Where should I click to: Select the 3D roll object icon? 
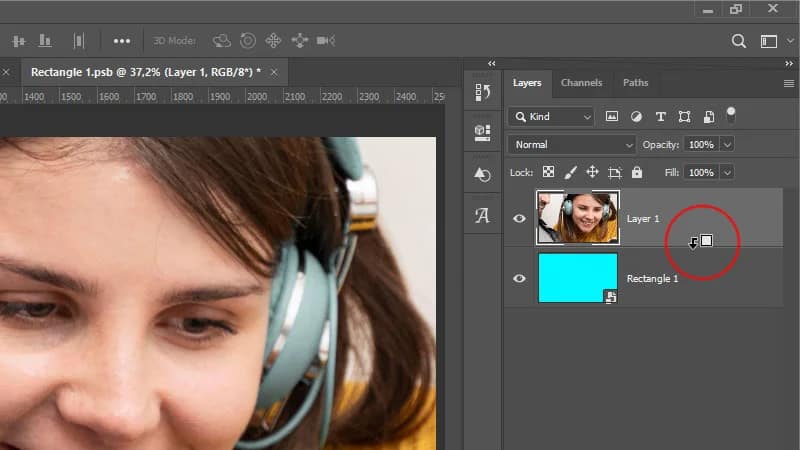coord(248,41)
